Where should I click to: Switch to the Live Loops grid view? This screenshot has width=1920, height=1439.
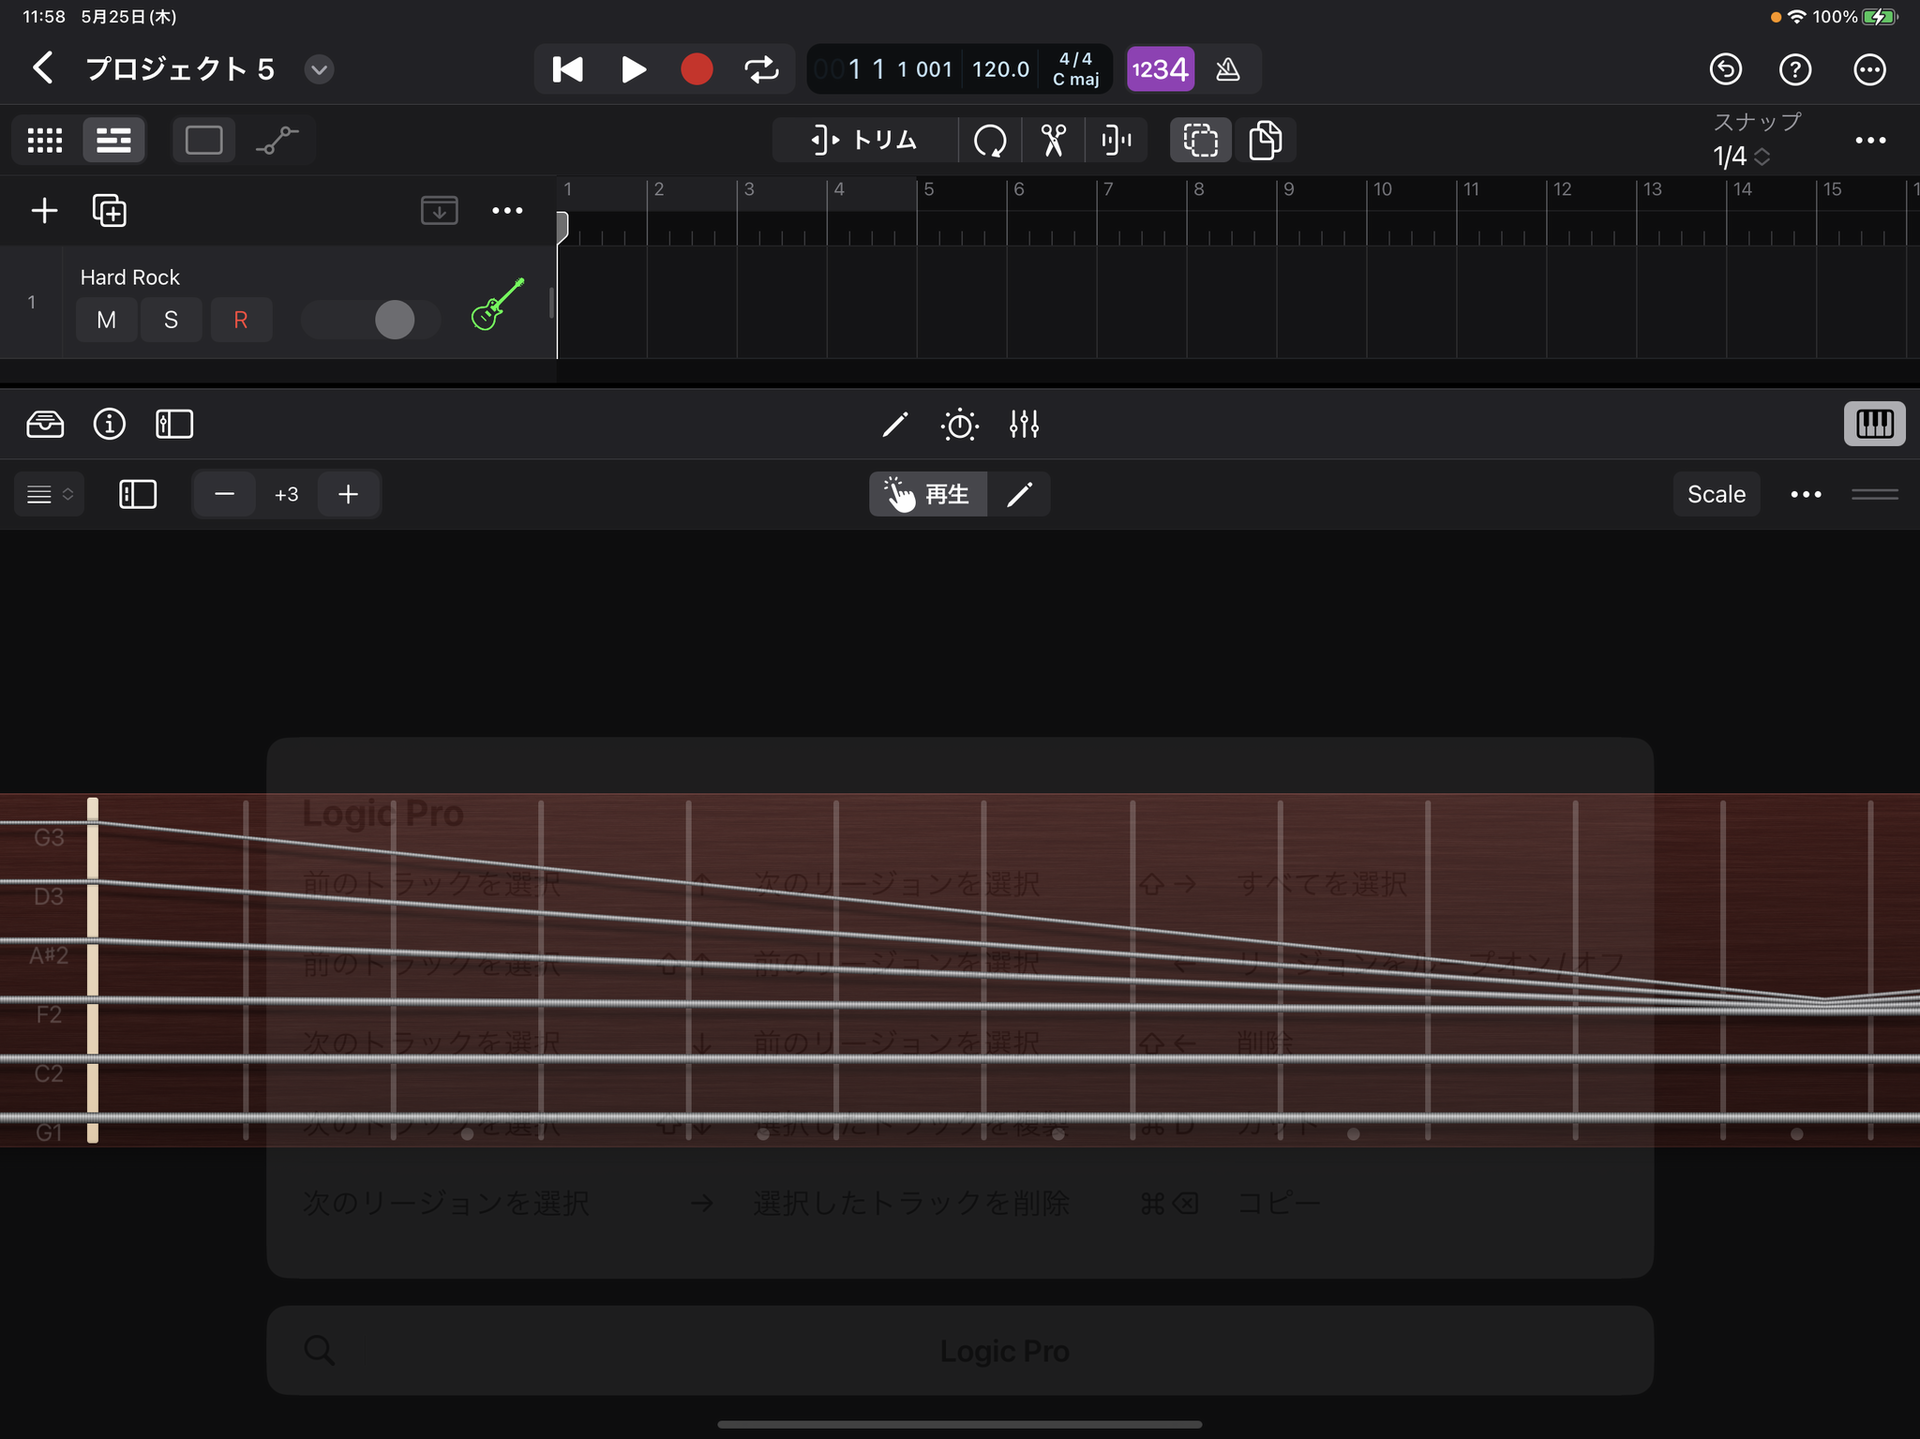tap(45, 140)
